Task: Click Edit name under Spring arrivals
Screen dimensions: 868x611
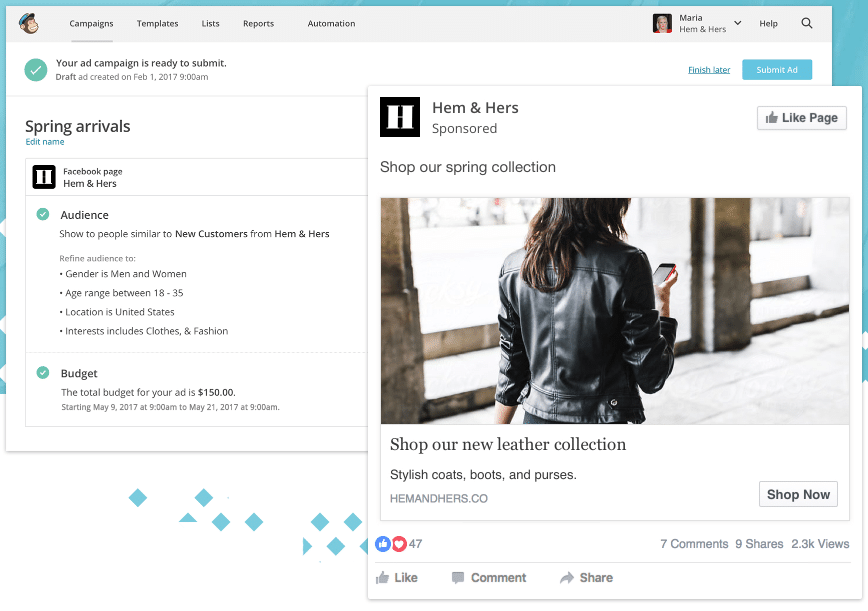Action: pos(45,142)
